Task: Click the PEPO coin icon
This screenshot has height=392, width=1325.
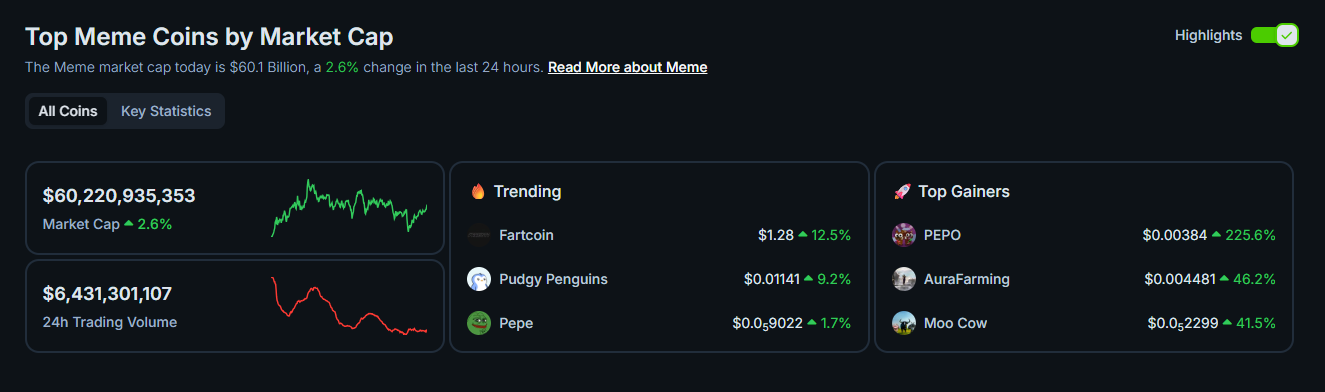Action: (x=904, y=235)
